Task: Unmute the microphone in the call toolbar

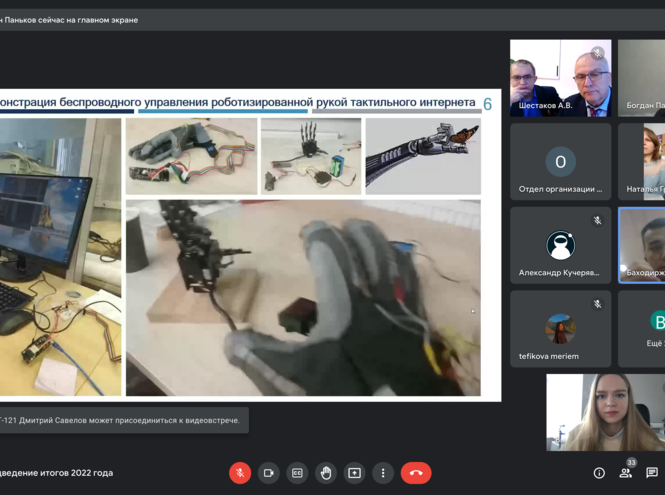Action: tap(239, 473)
